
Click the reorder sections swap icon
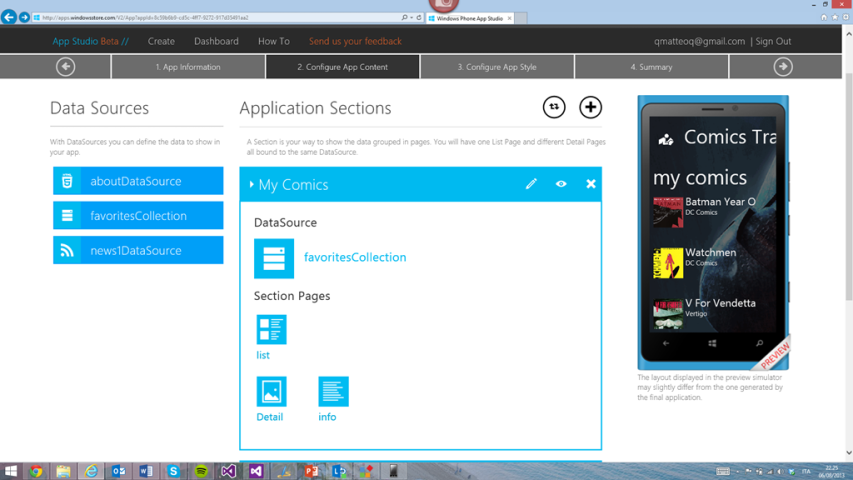(554, 108)
